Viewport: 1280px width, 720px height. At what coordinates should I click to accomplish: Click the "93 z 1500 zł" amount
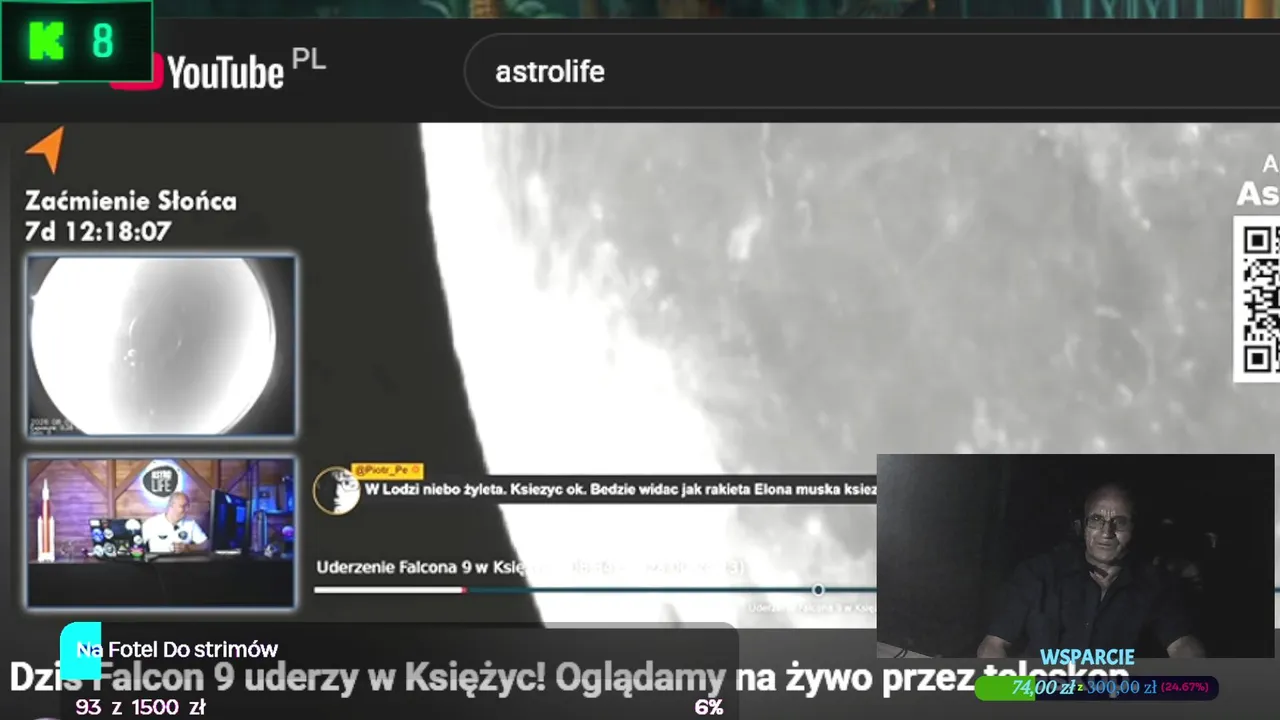point(140,708)
